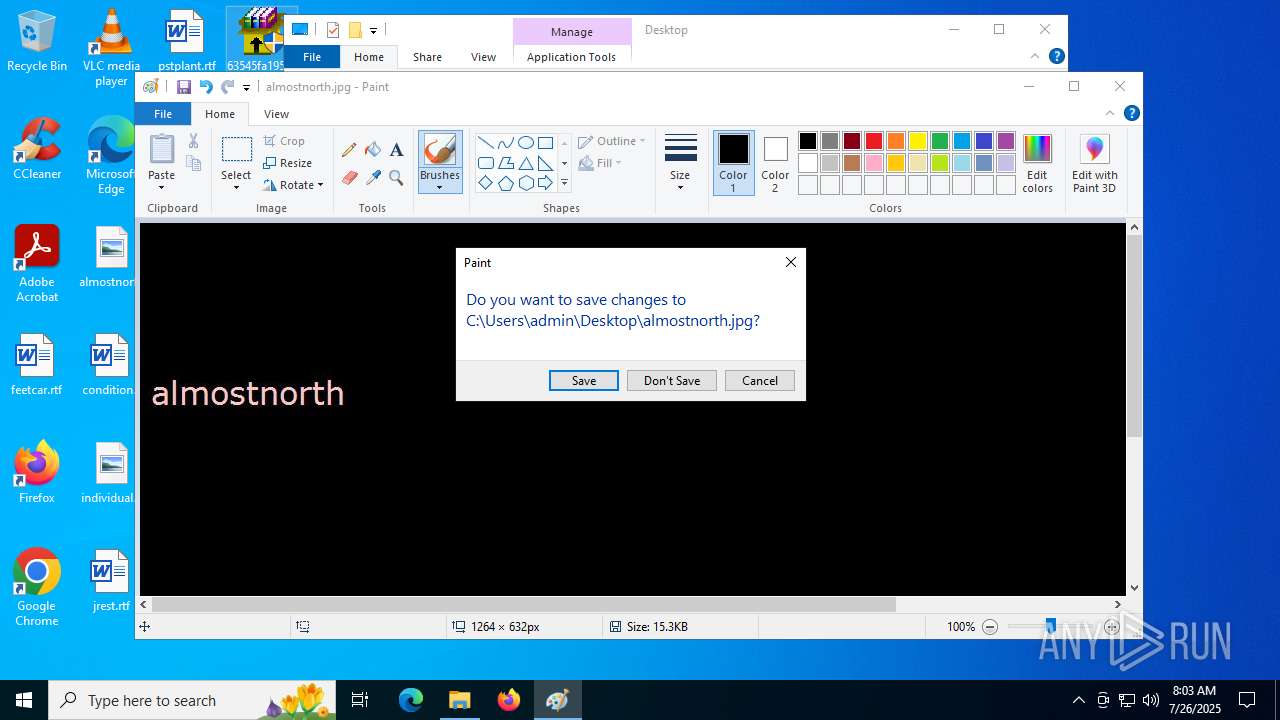The image size is (1280, 720).
Task: Select the Right triangle shape
Action: (x=545, y=163)
